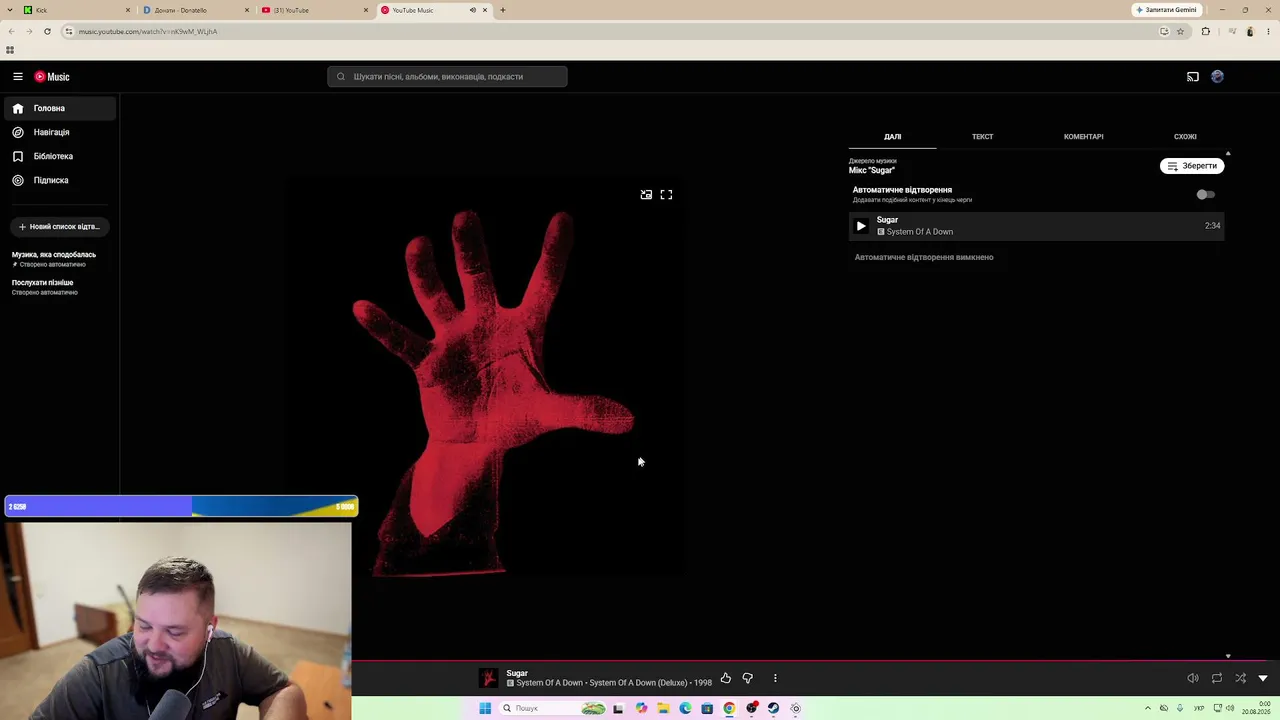This screenshot has height=720, width=1280.
Task: Click the Запитати Gemini button
Action: 1166,10
